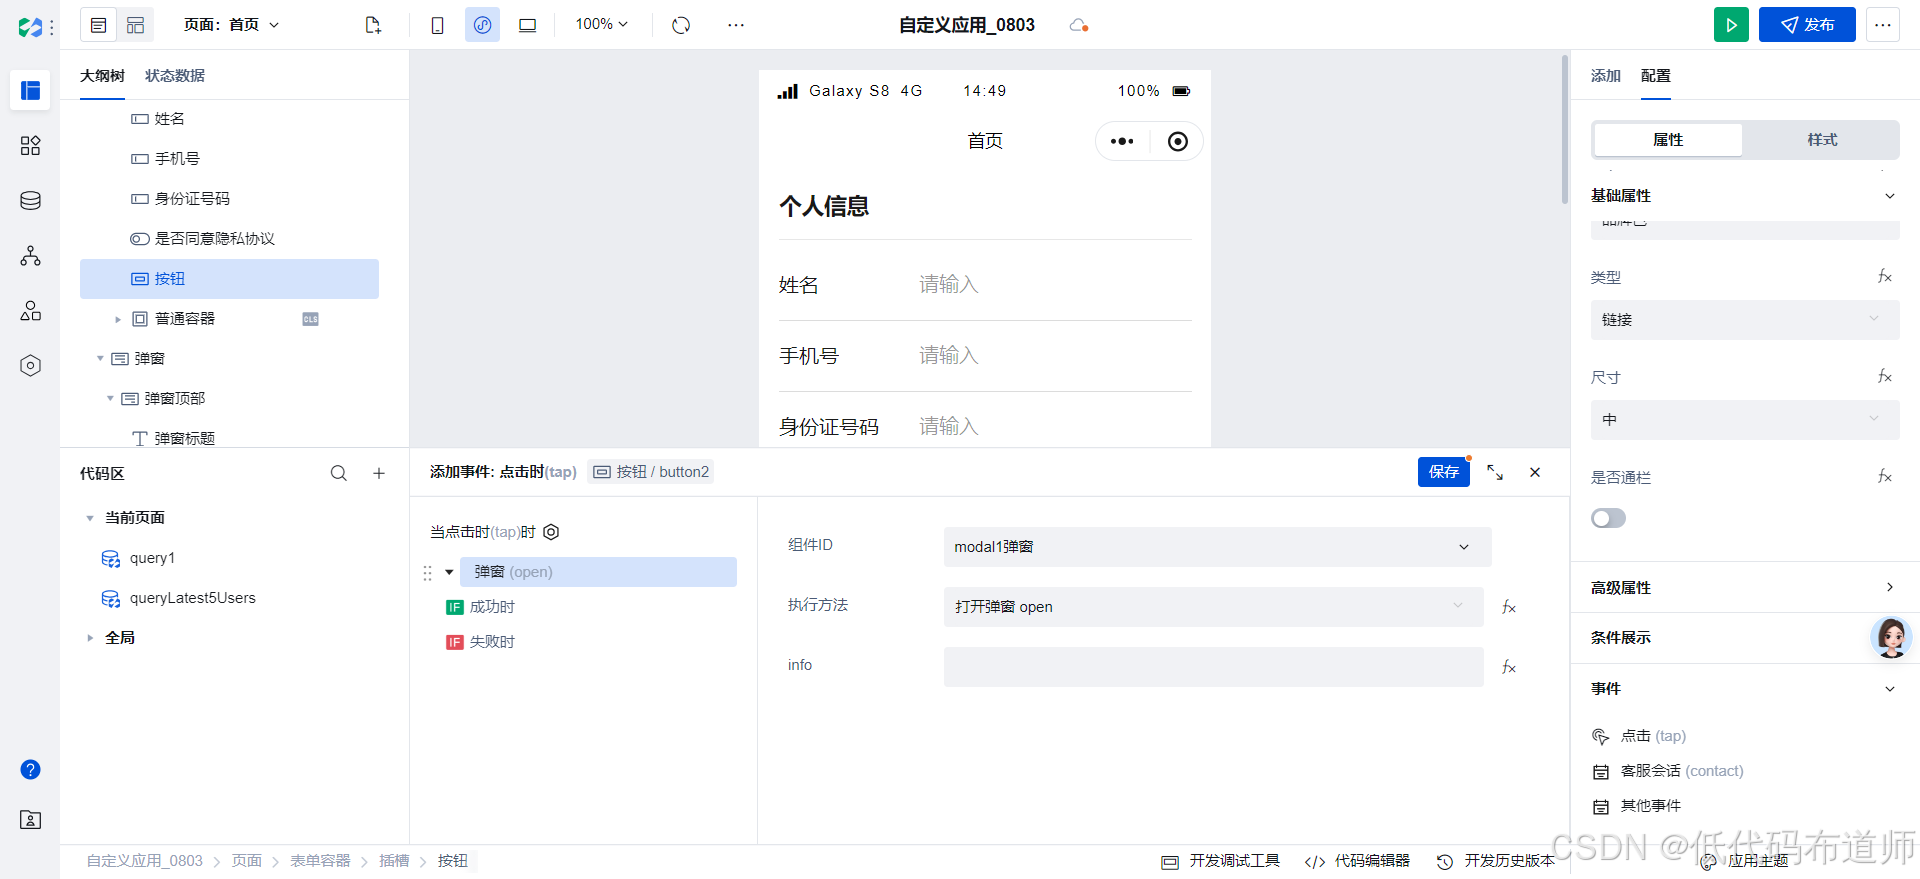Screen dimensions: 1920x879
Task: Close the add event panel
Action: 1535,472
